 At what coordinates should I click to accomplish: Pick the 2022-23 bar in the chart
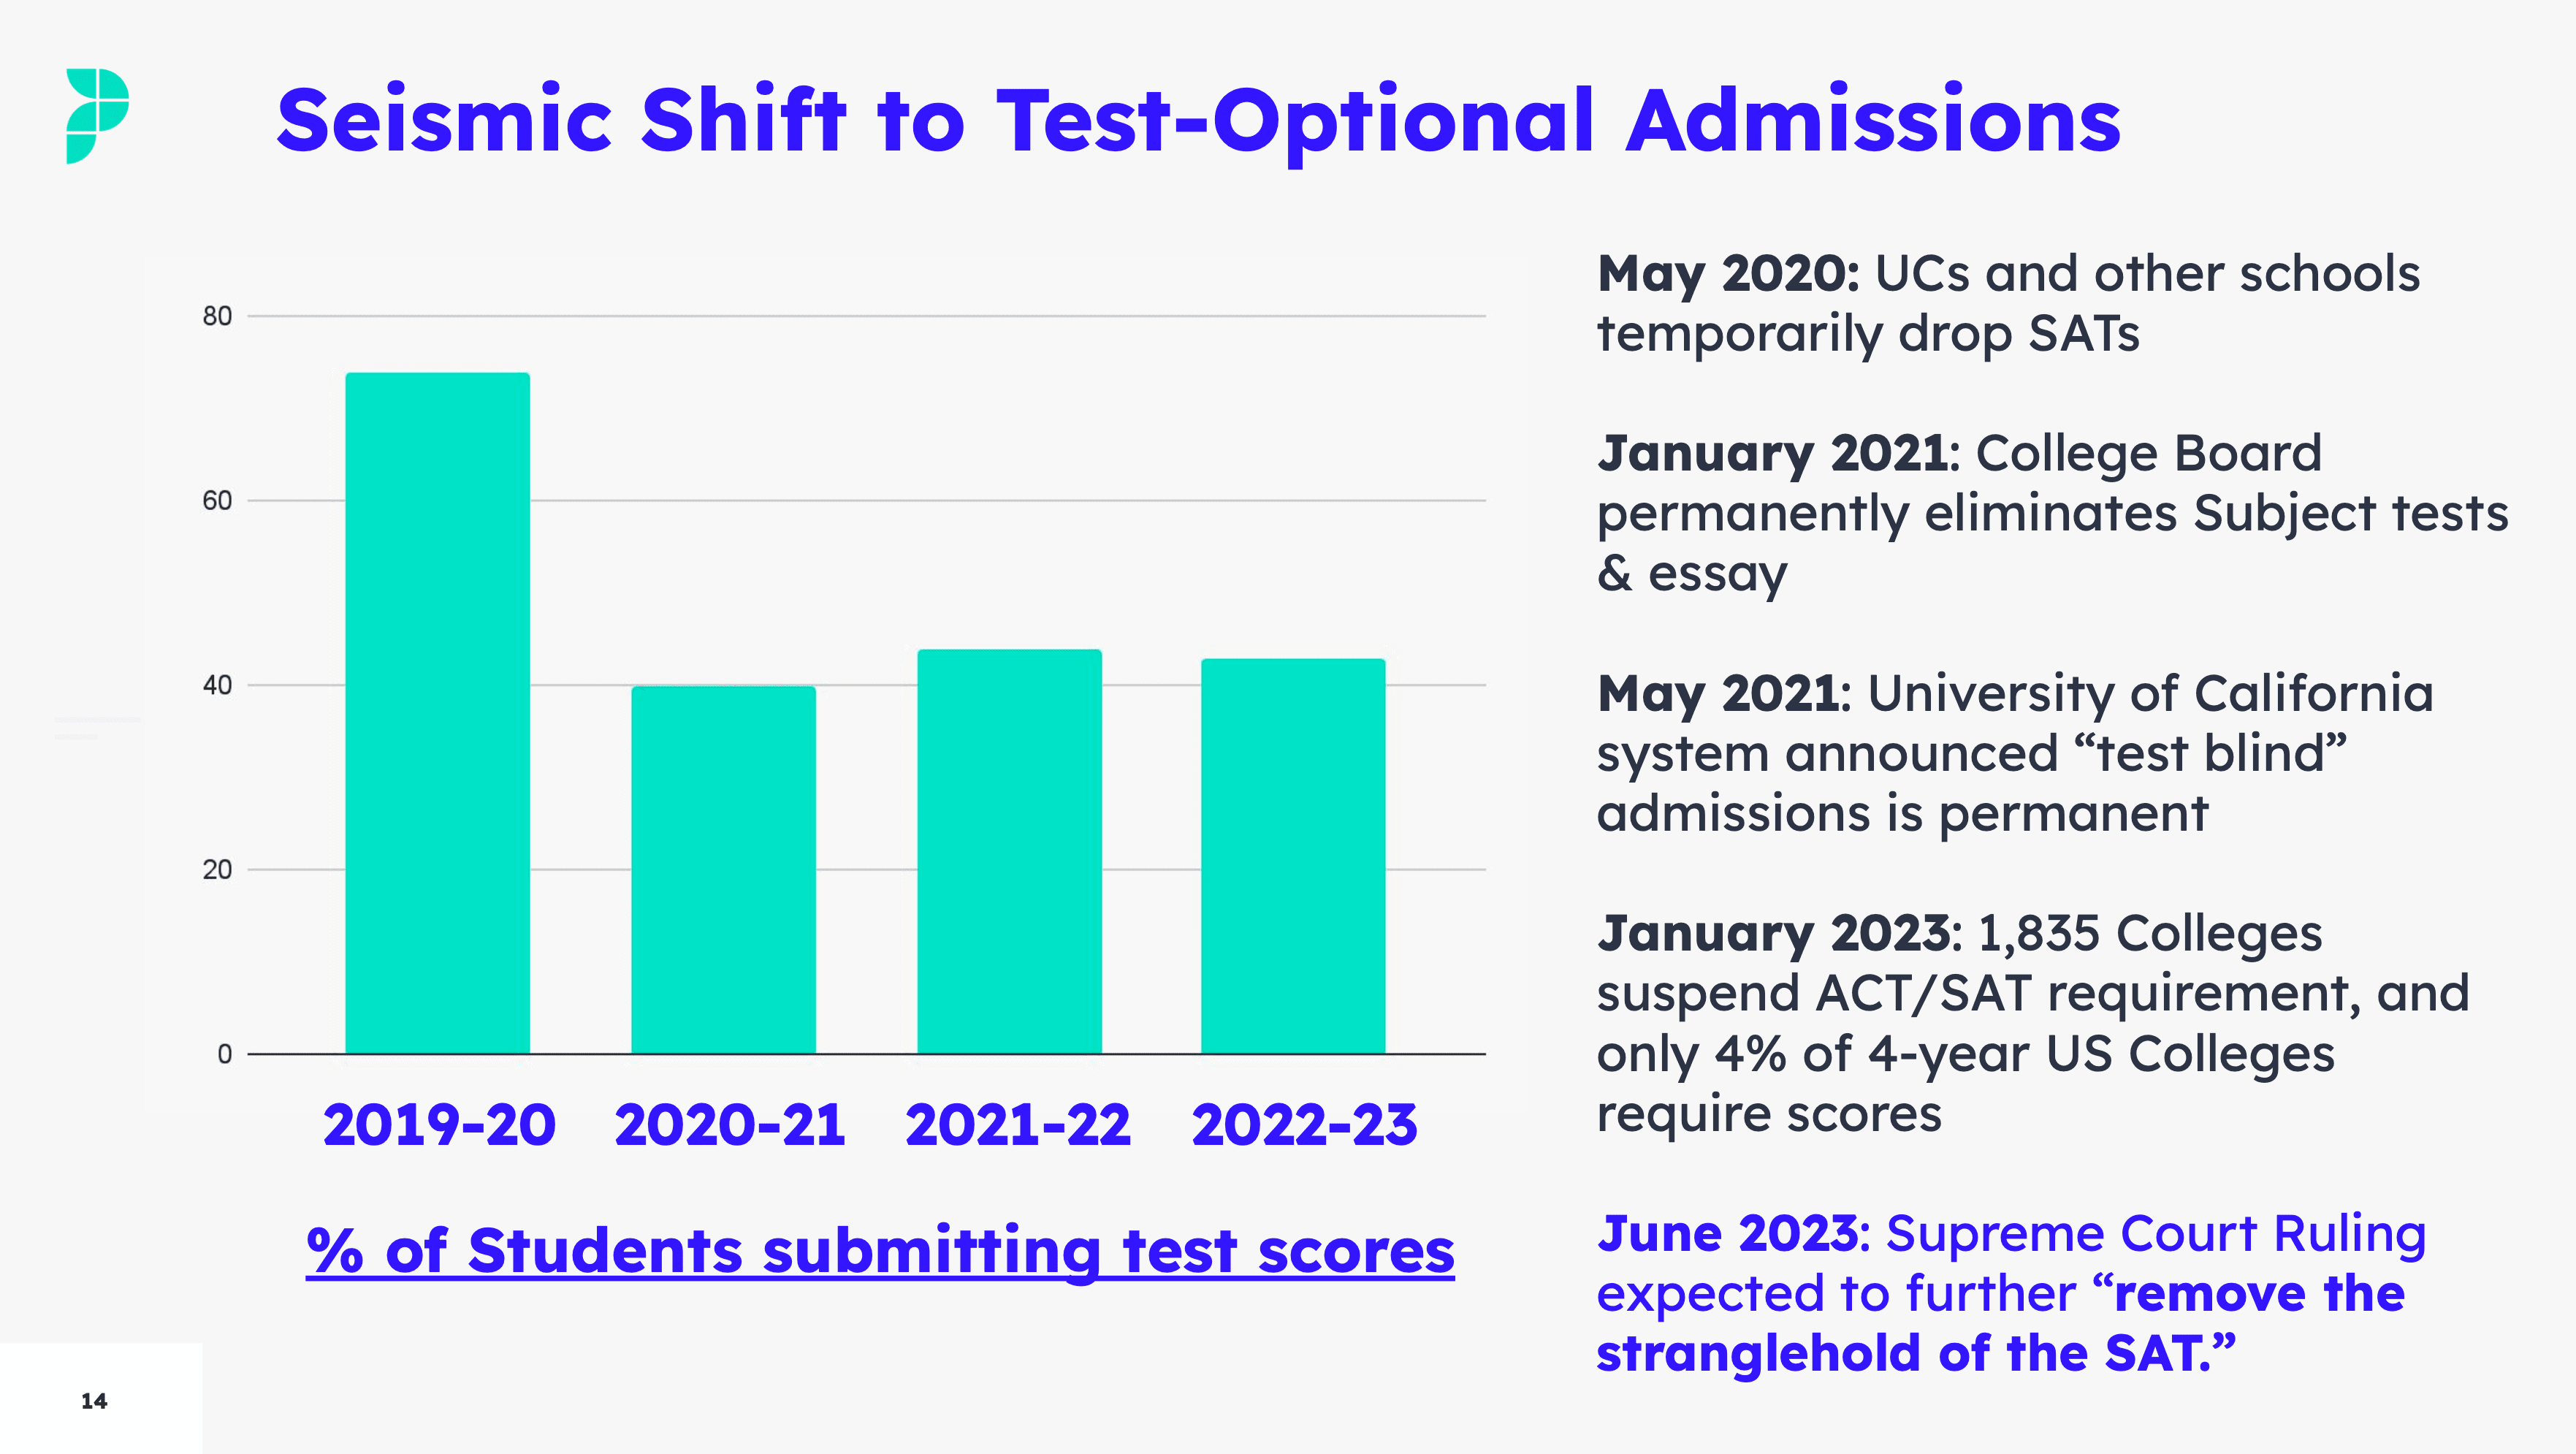click(x=1292, y=855)
